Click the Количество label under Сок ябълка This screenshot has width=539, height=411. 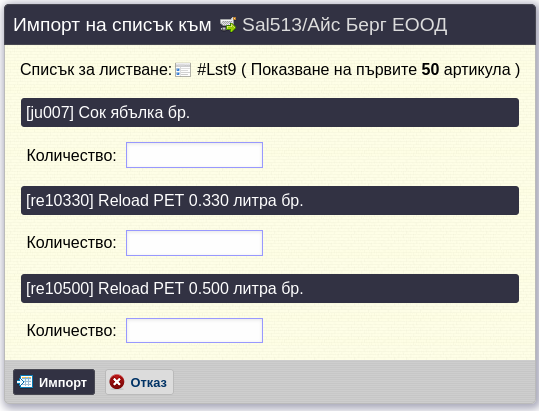point(72,155)
